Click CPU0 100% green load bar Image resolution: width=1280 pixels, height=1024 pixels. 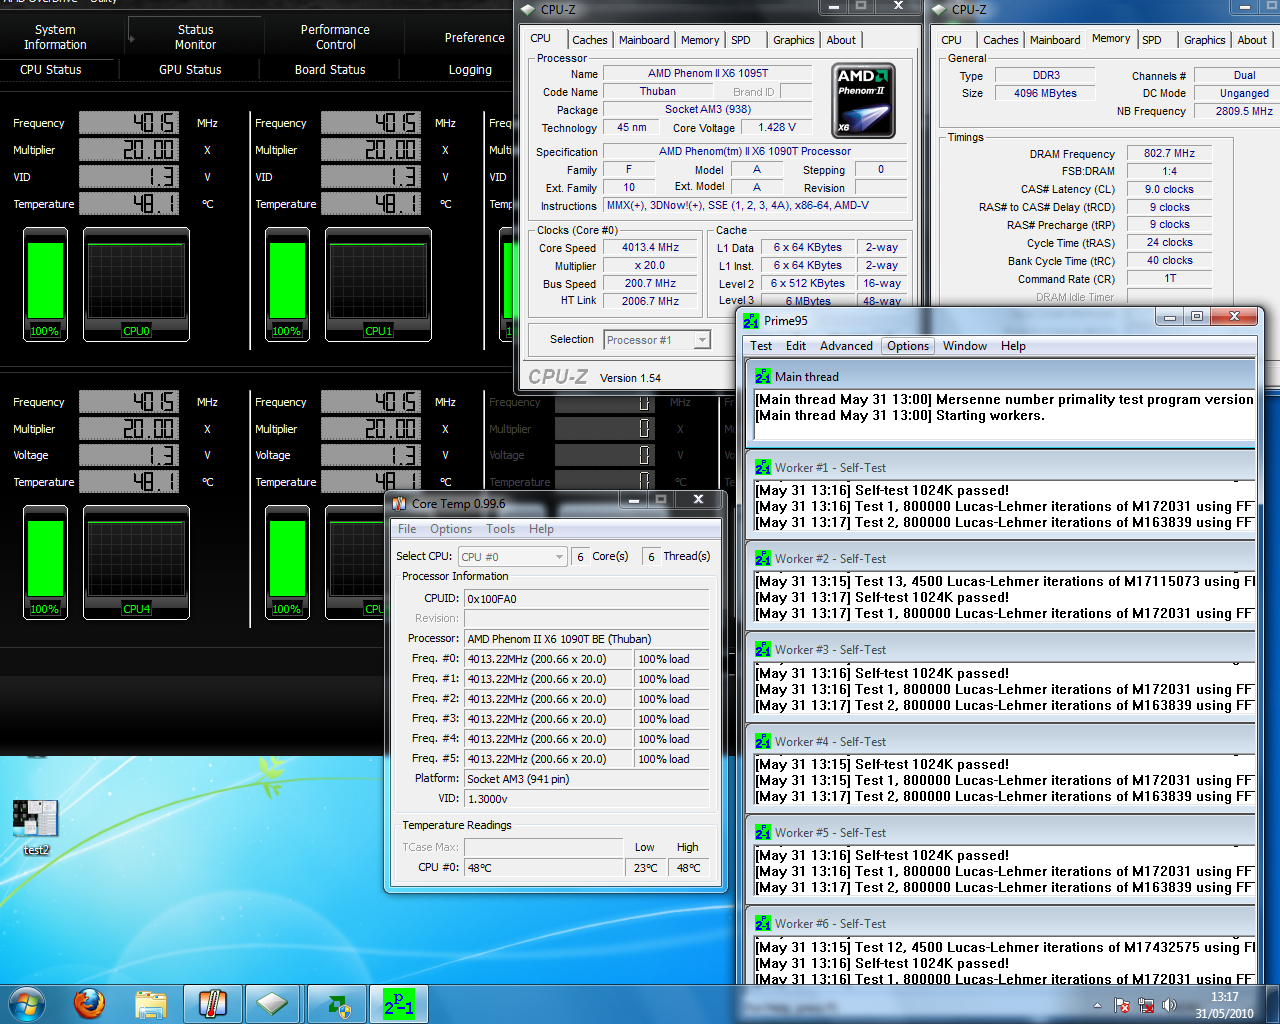pos(45,285)
